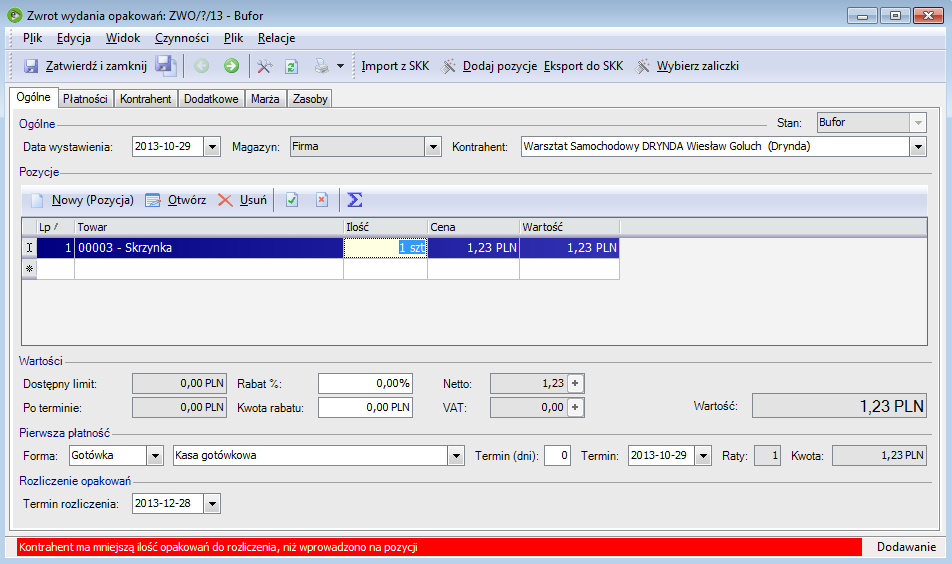
Task: Click the red warning status message
Action: (439, 547)
